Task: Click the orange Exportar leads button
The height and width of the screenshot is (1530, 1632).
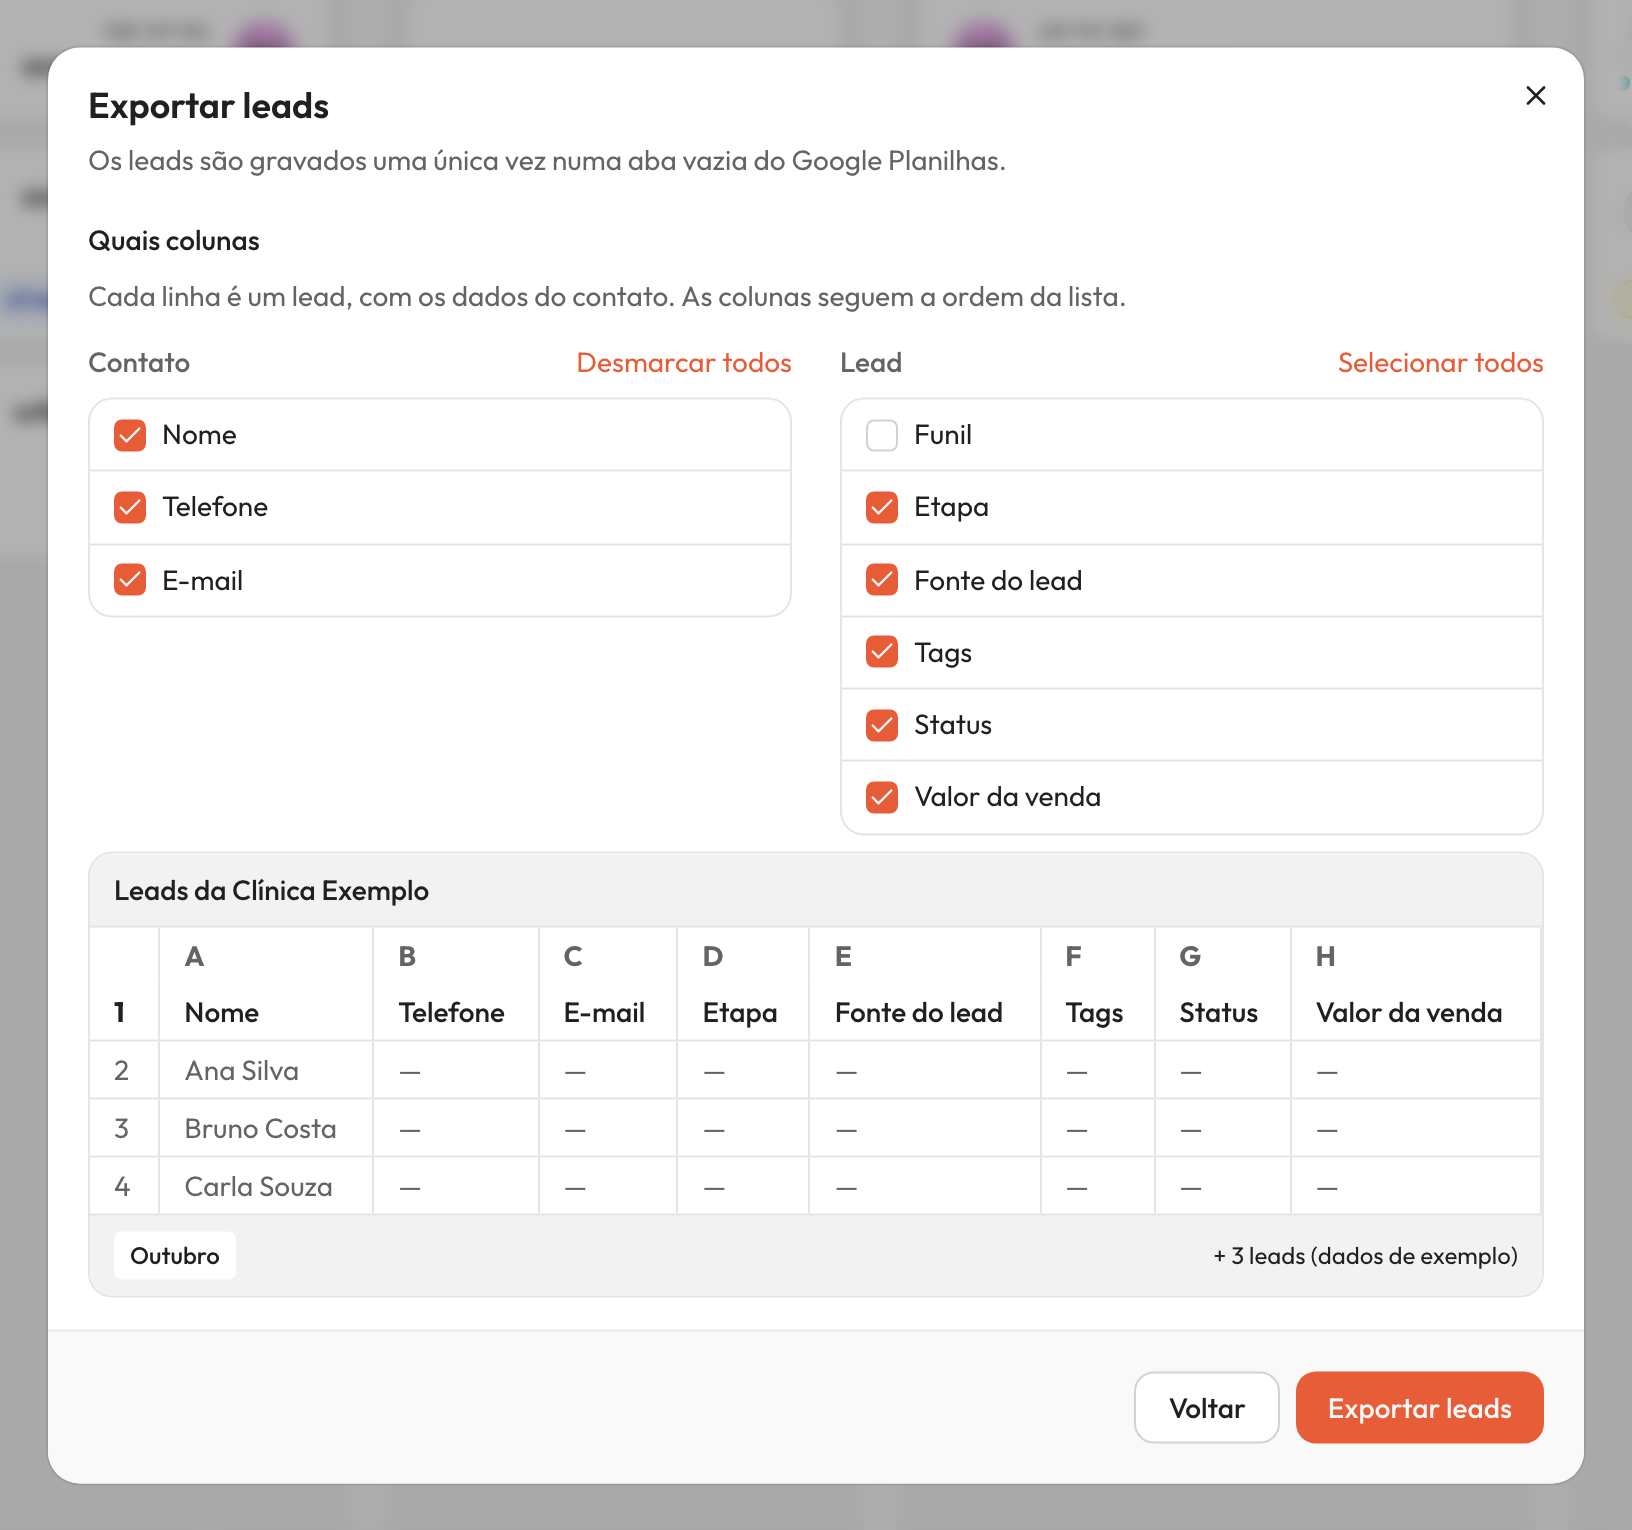Action: [x=1419, y=1407]
